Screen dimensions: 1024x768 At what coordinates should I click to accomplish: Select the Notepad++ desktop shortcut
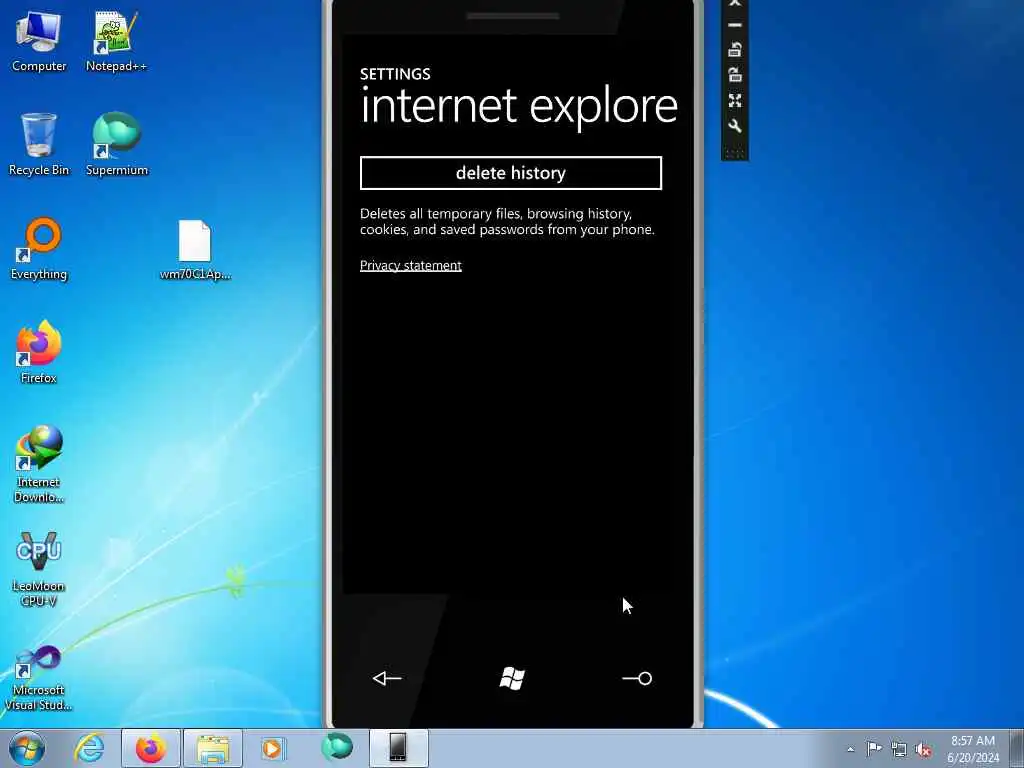116,41
